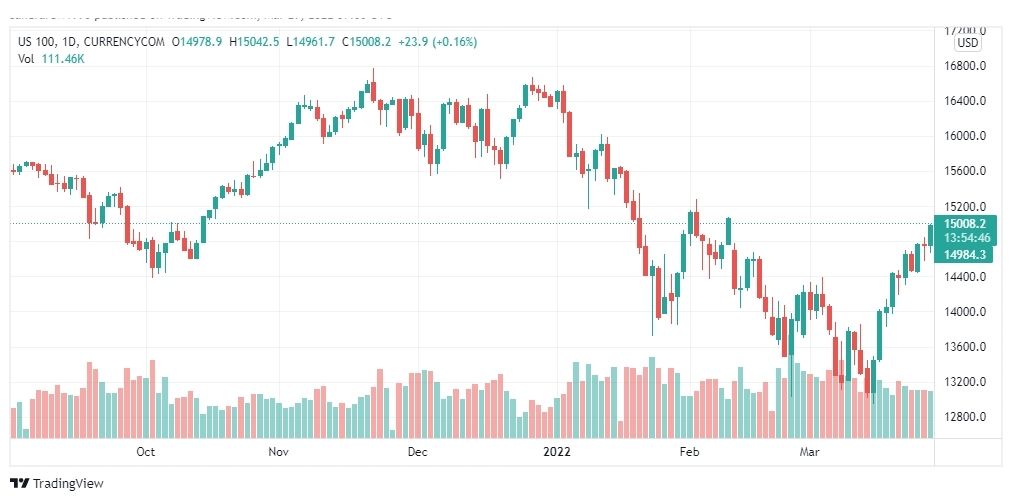
Task: Select the Vol 111.46K indicator label
Action: click(52, 59)
